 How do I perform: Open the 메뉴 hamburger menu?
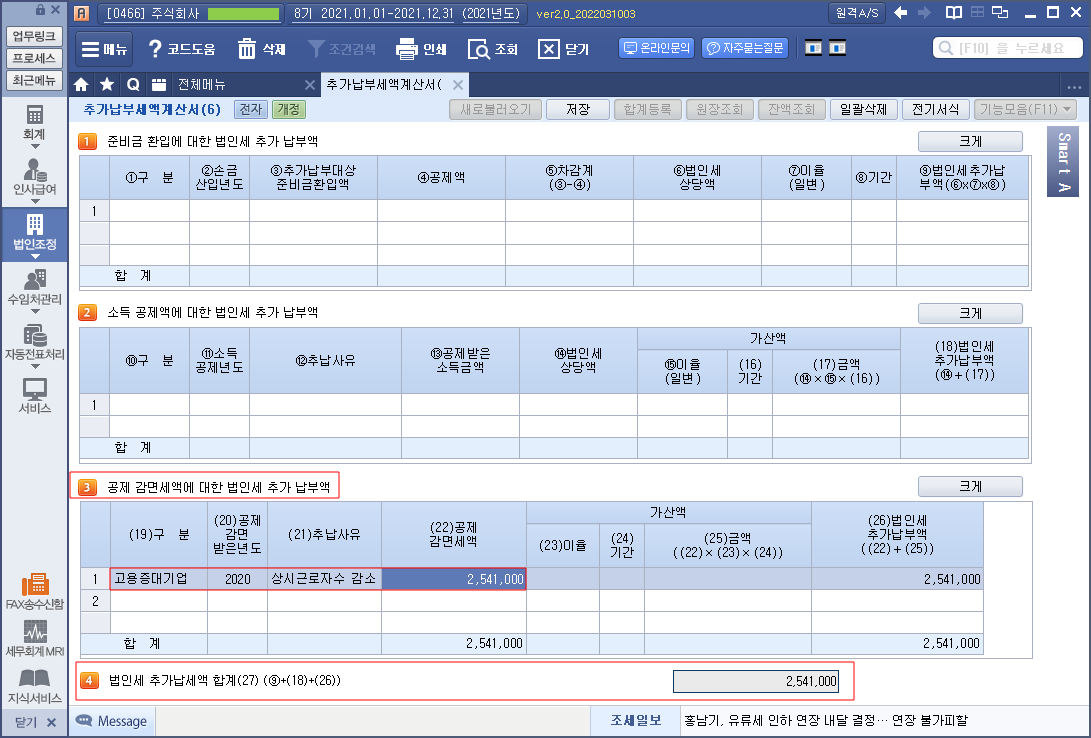(x=102, y=49)
